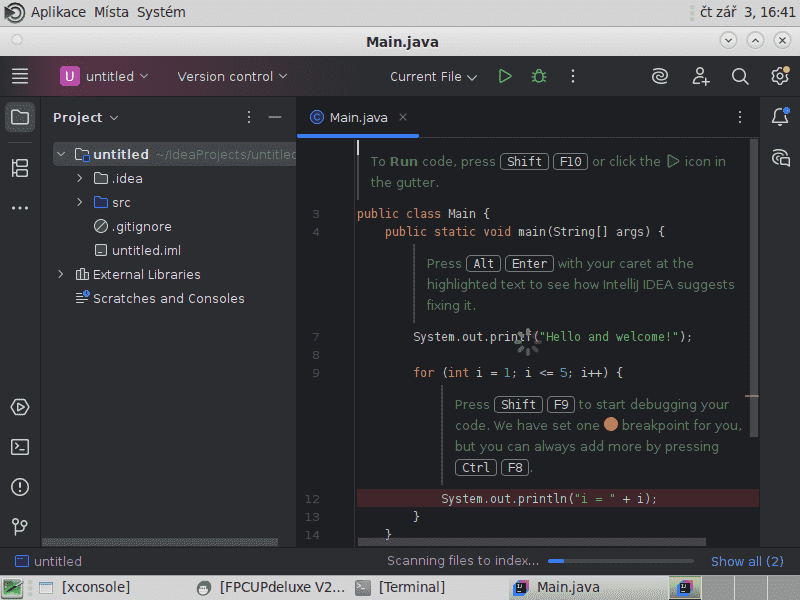Expand External Libraries node

[61, 274]
